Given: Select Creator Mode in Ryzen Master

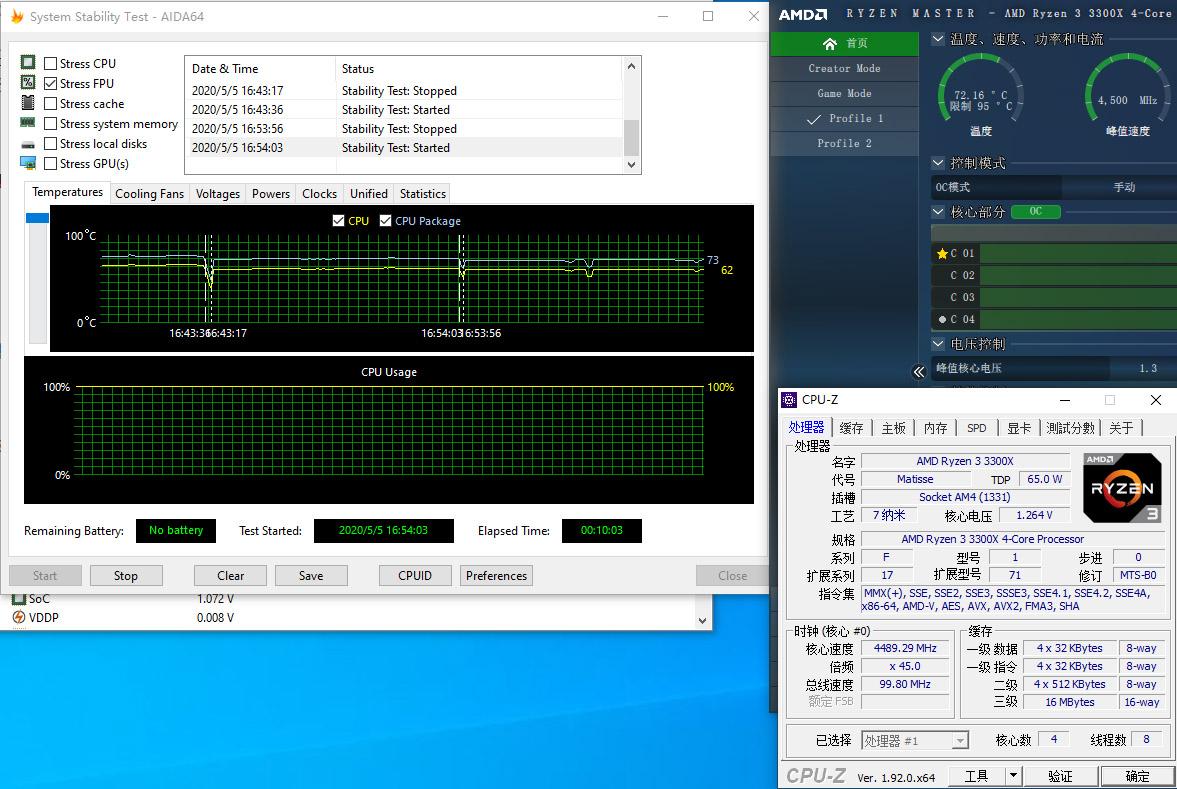Looking at the screenshot, I should pos(844,68).
